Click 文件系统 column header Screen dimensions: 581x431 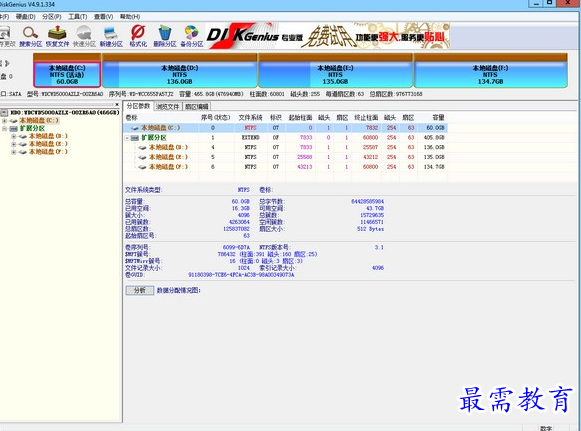click(250, 118)
